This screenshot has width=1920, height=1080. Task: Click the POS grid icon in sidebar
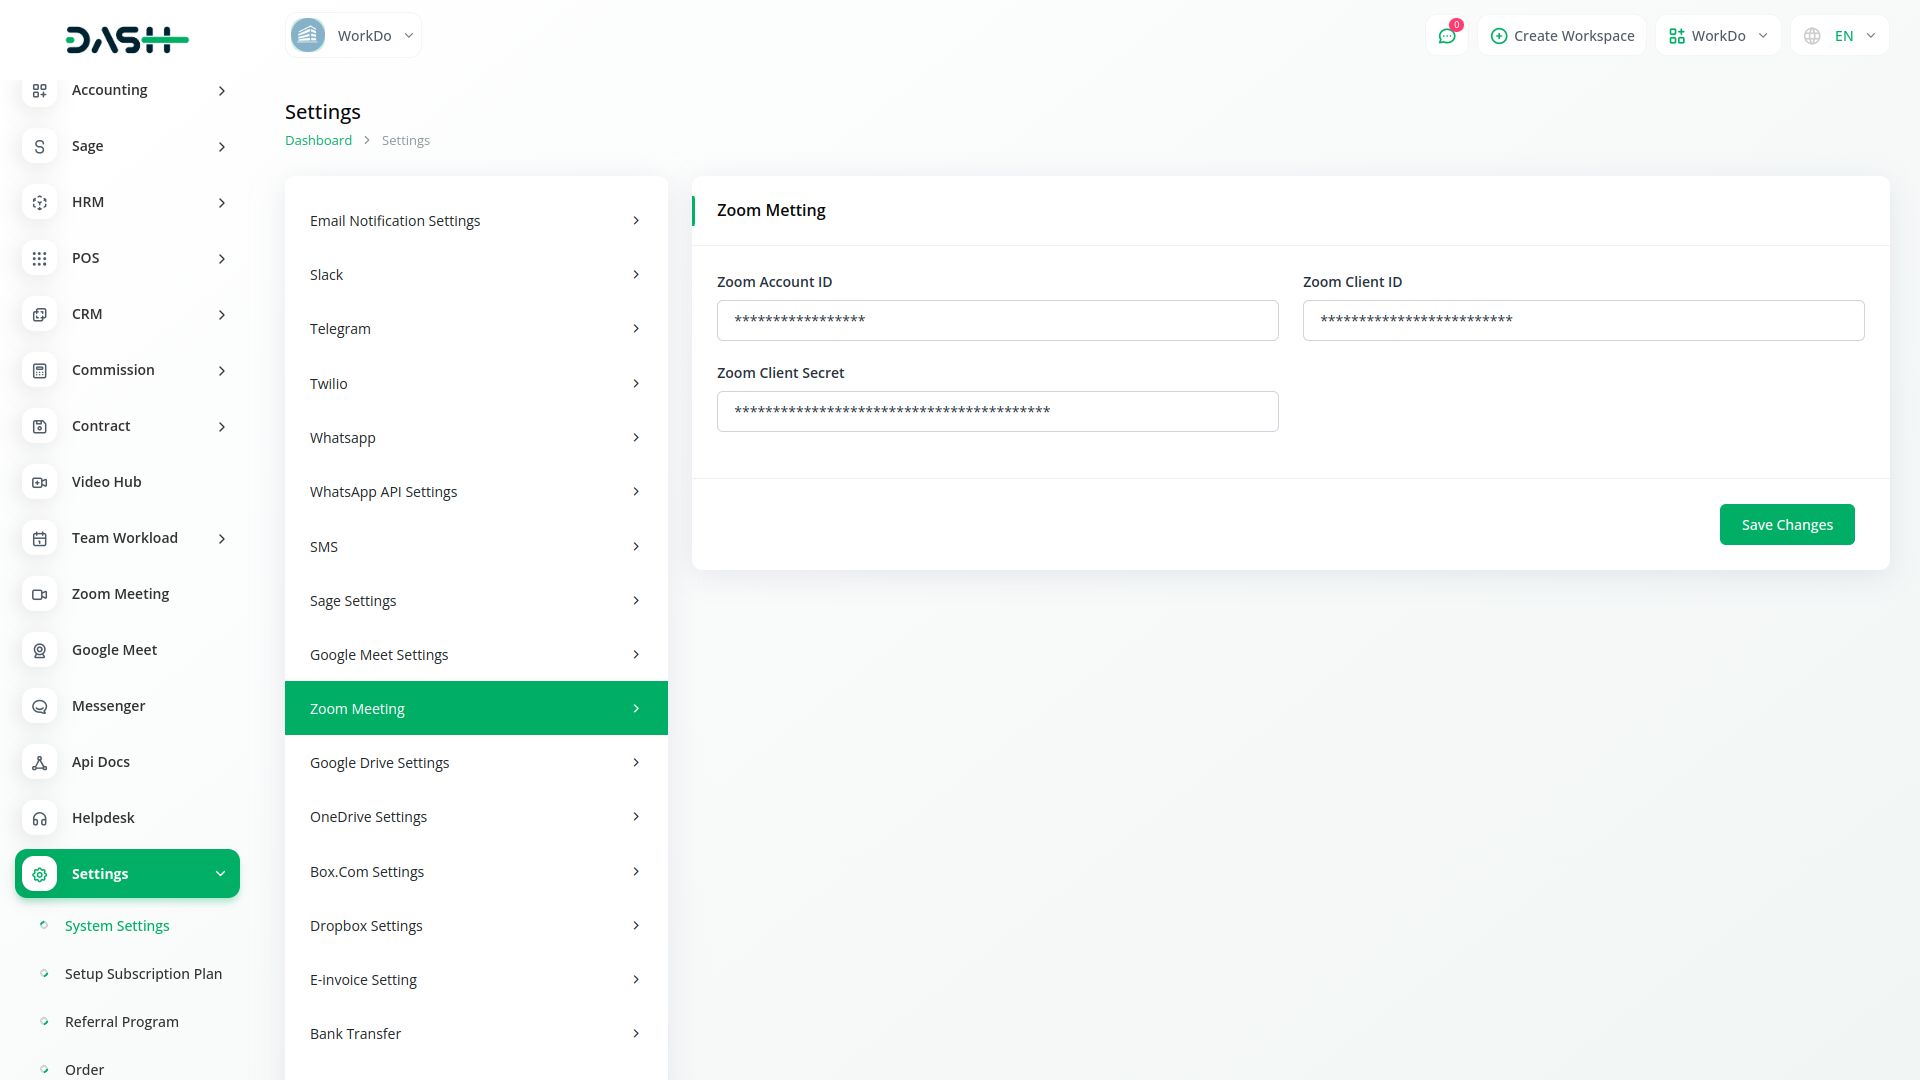point(39,258)
